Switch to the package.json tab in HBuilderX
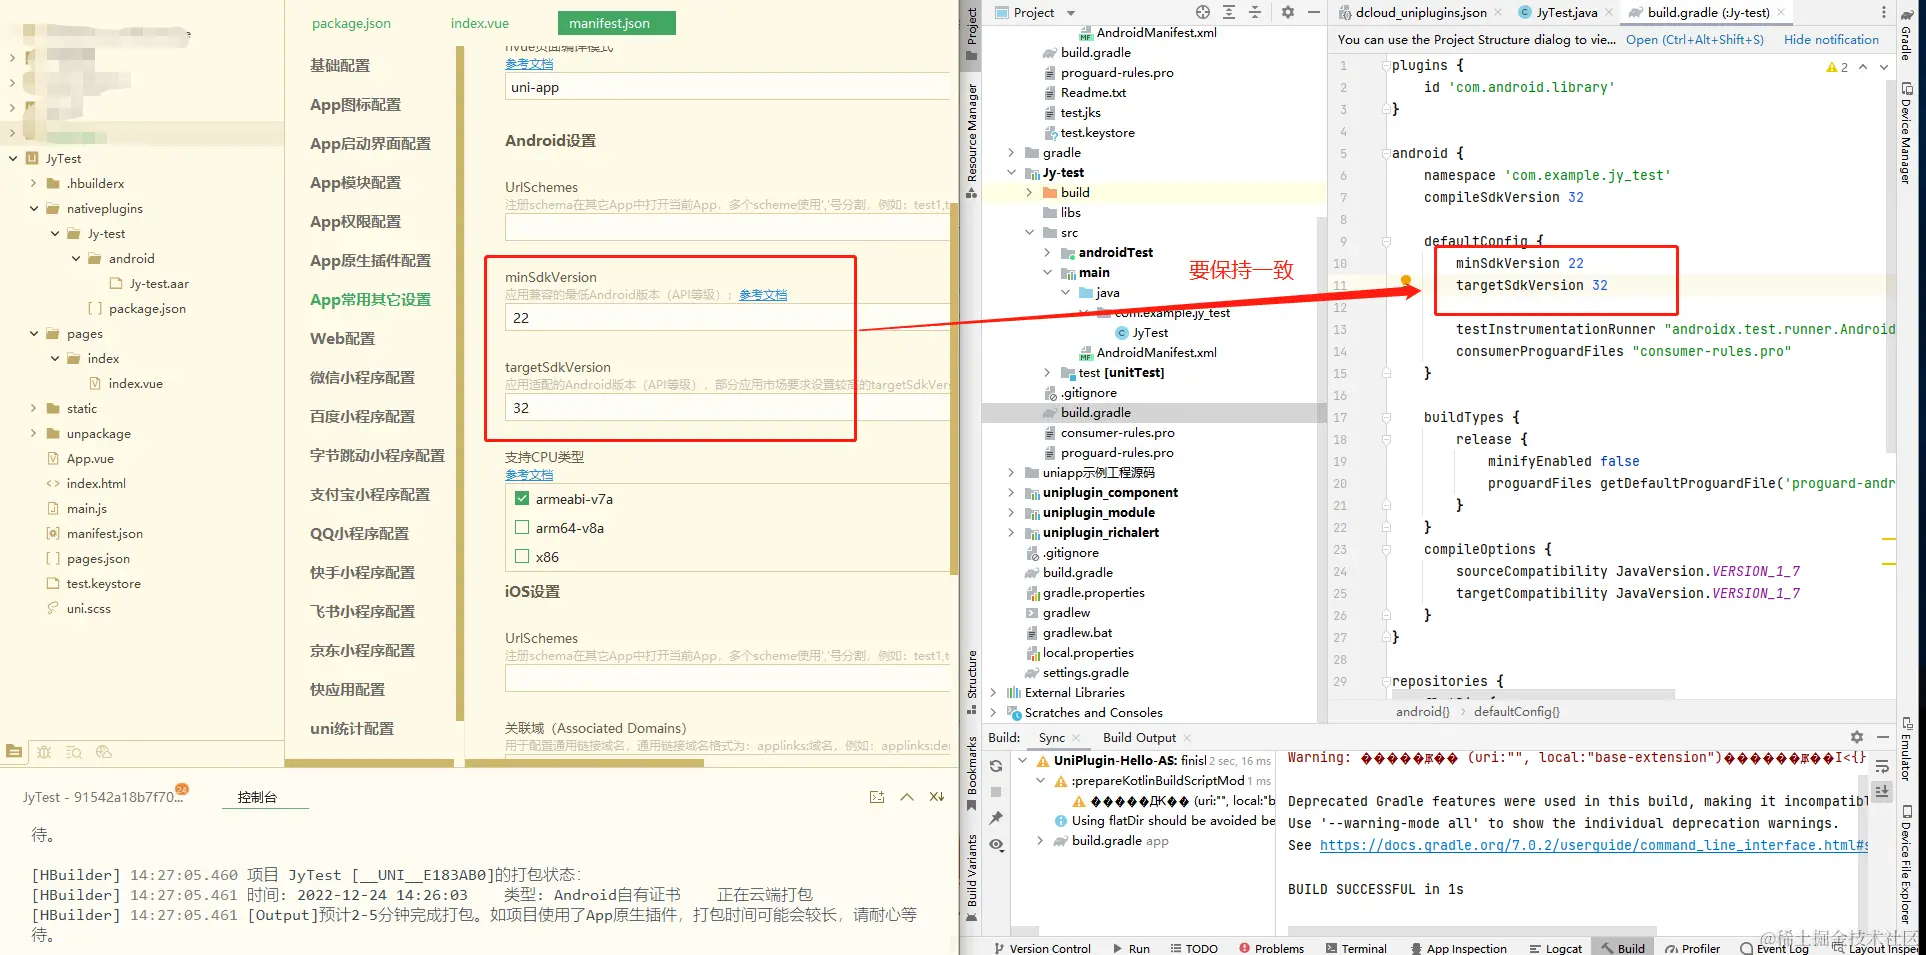The width and height of the screenshot is (1926, 955). coord(351,23)
